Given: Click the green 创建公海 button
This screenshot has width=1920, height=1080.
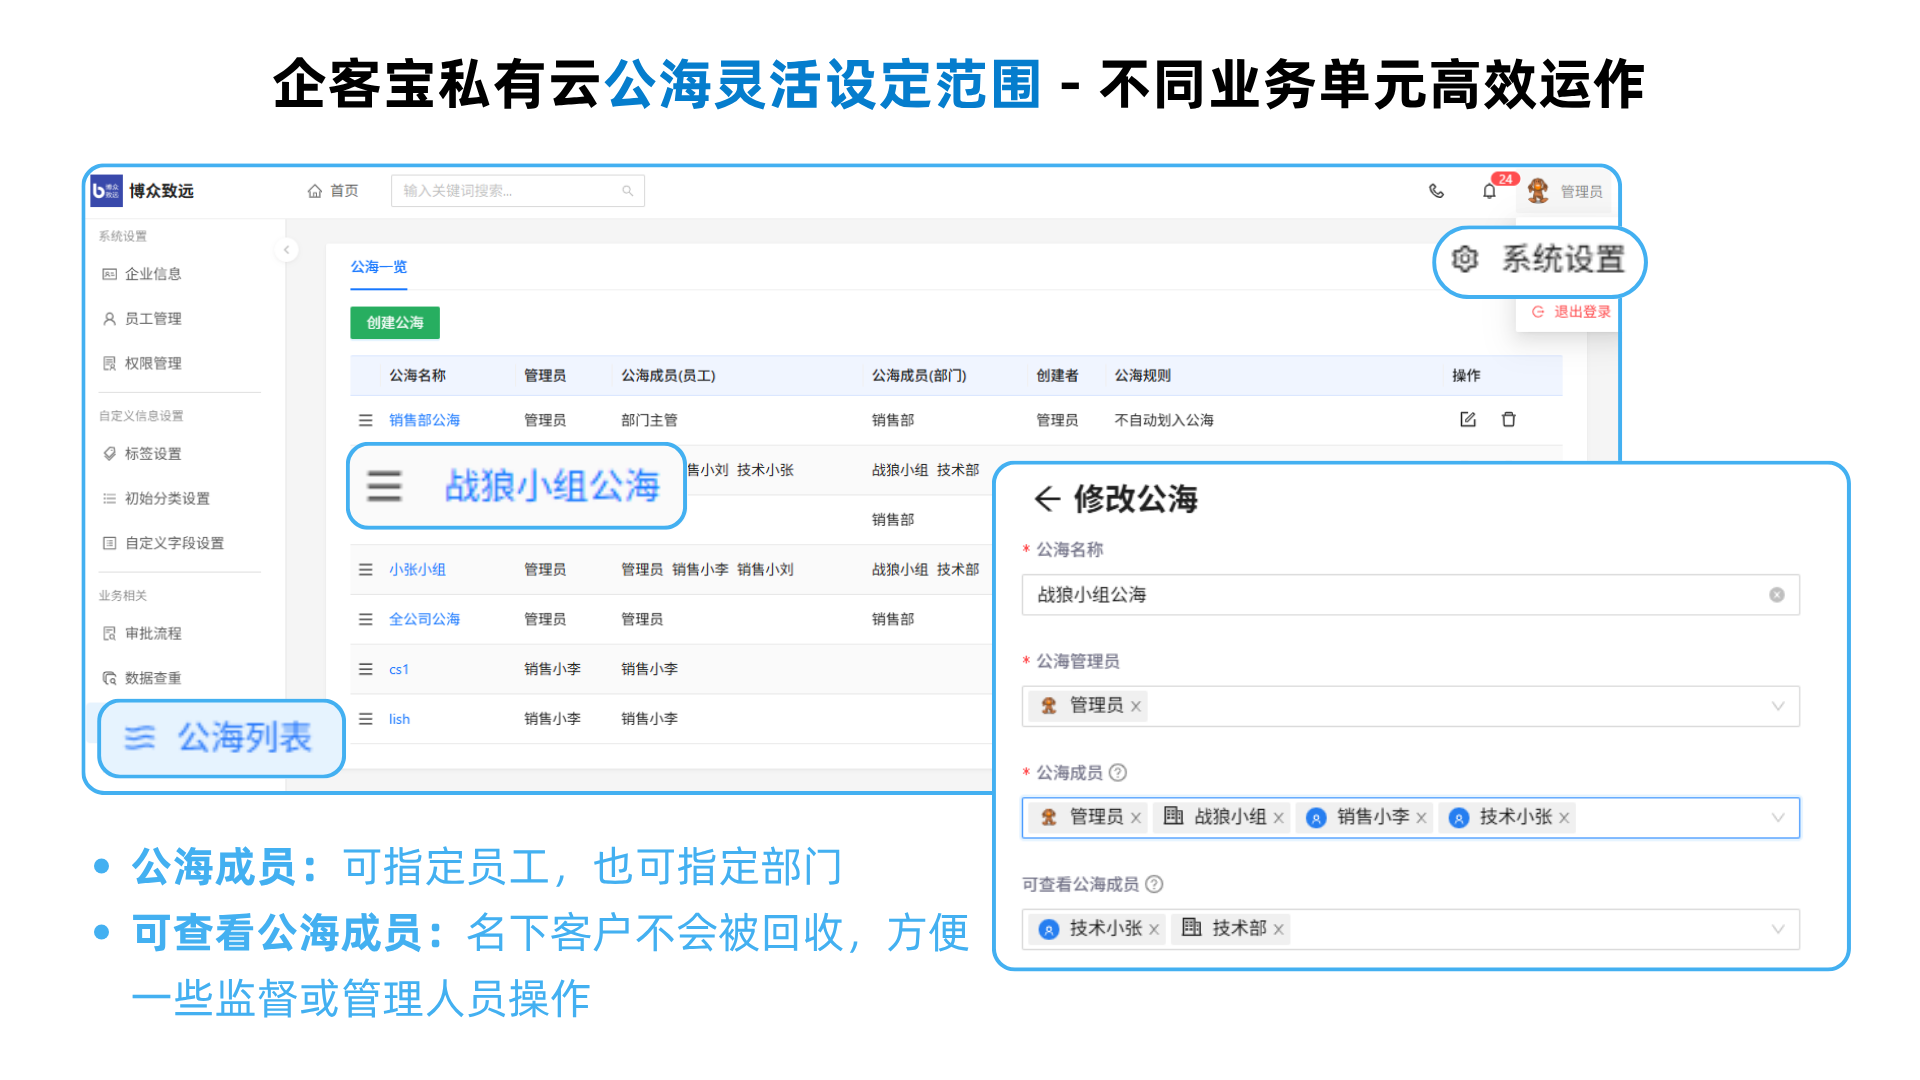Looking at the screenshot, I should click(394, 323).
